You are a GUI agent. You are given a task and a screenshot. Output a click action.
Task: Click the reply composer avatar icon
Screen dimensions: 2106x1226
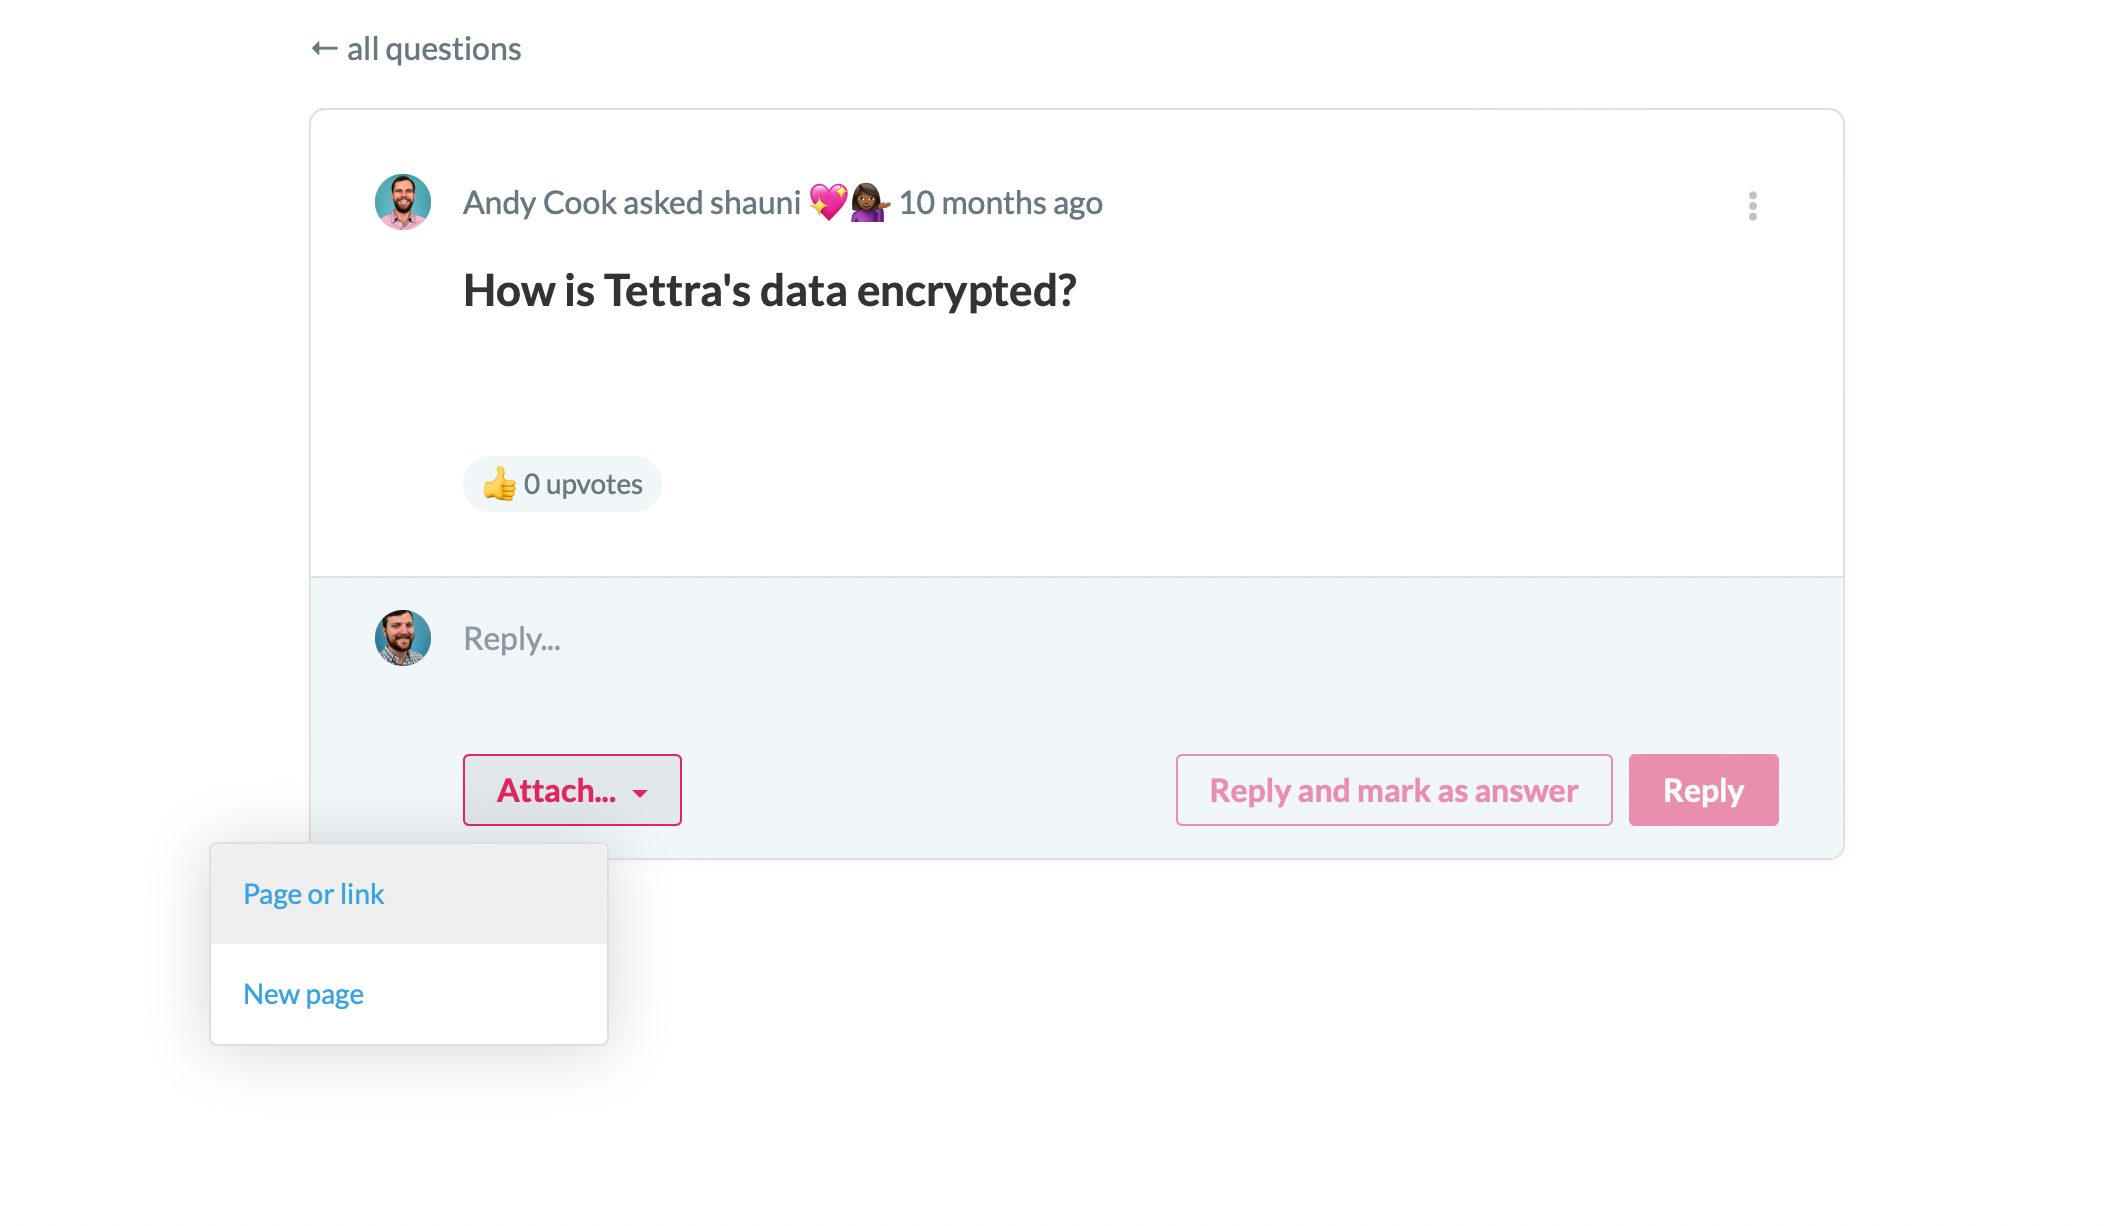point(404,636)
